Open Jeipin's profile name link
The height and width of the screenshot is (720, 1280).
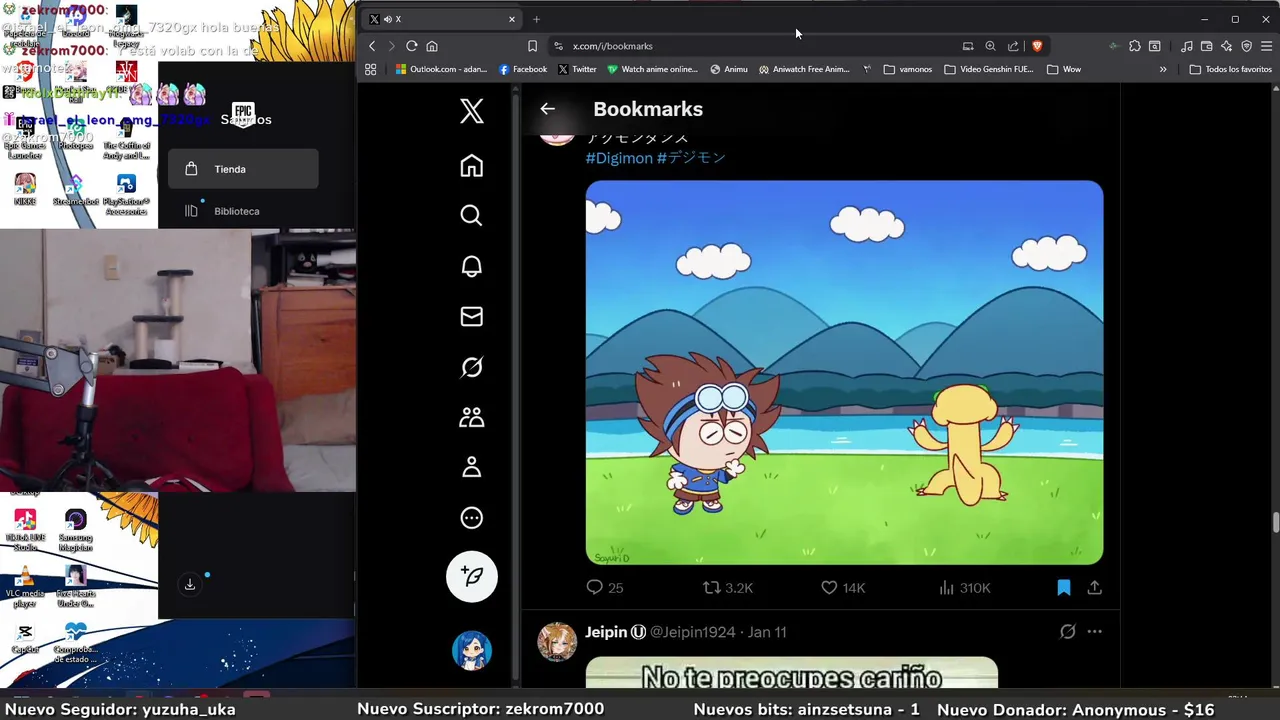[606, 632]
